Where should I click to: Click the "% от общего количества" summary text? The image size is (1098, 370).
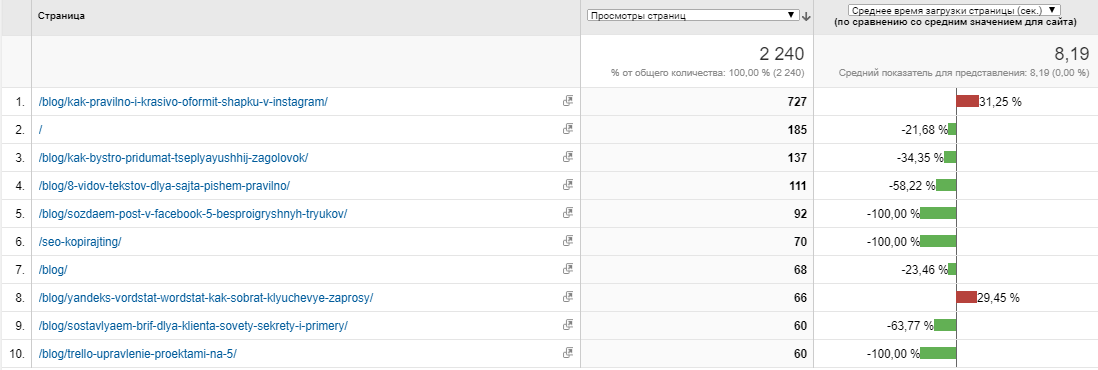point(707,73)
